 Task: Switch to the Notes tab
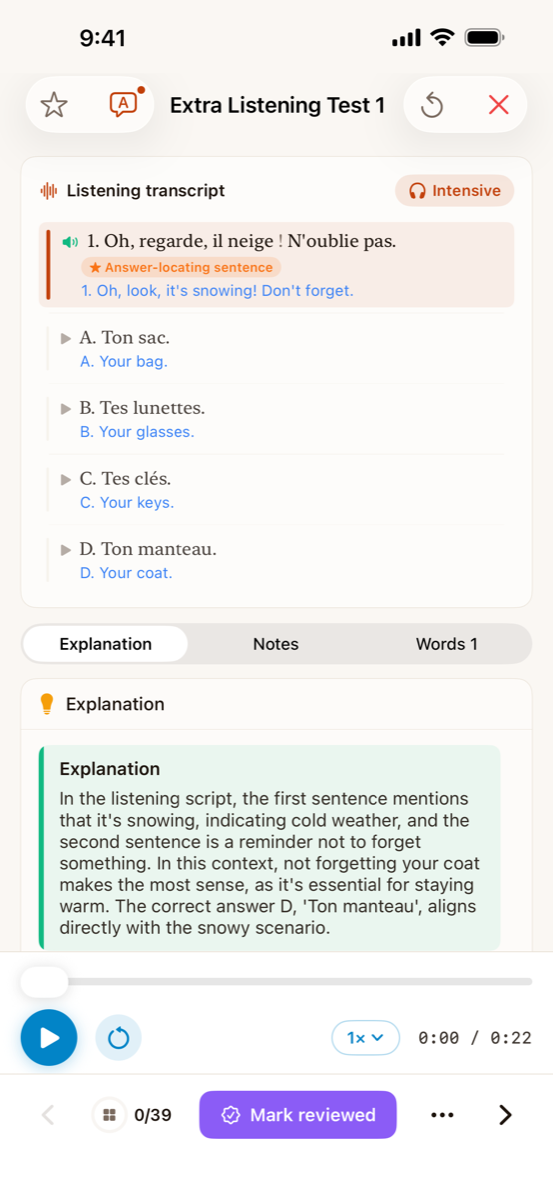tap(276, 644)
